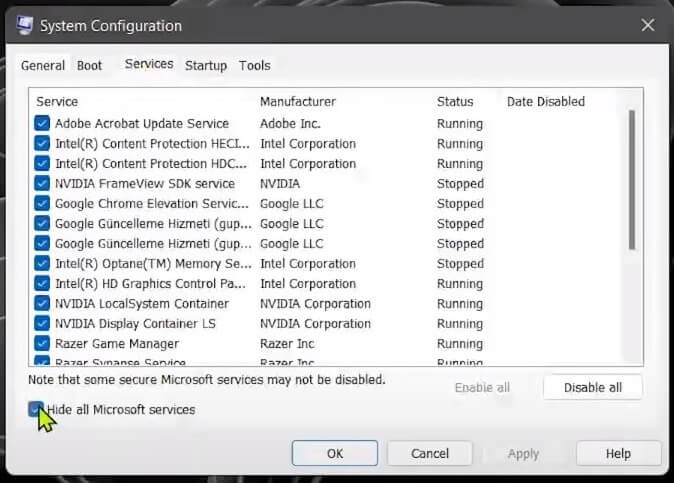Screen dimensions: 674x483
Task: Uncheck NVIDIA FrameView SDK service
Action: [x=42, y=183]
